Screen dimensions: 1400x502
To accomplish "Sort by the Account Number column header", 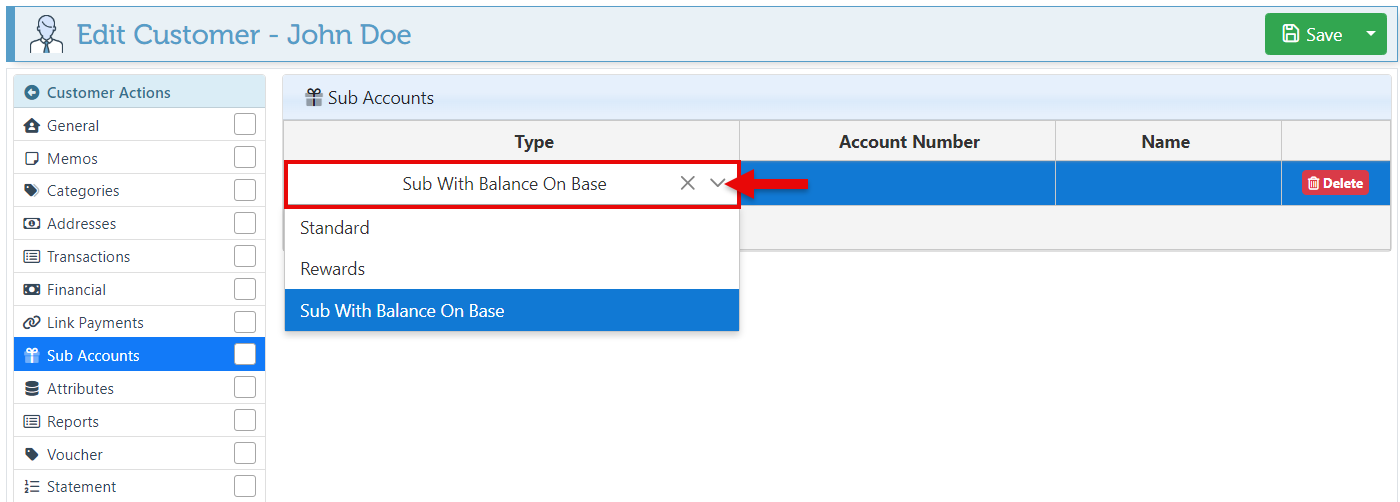I will pyautogui.click(x=909, y=142).
